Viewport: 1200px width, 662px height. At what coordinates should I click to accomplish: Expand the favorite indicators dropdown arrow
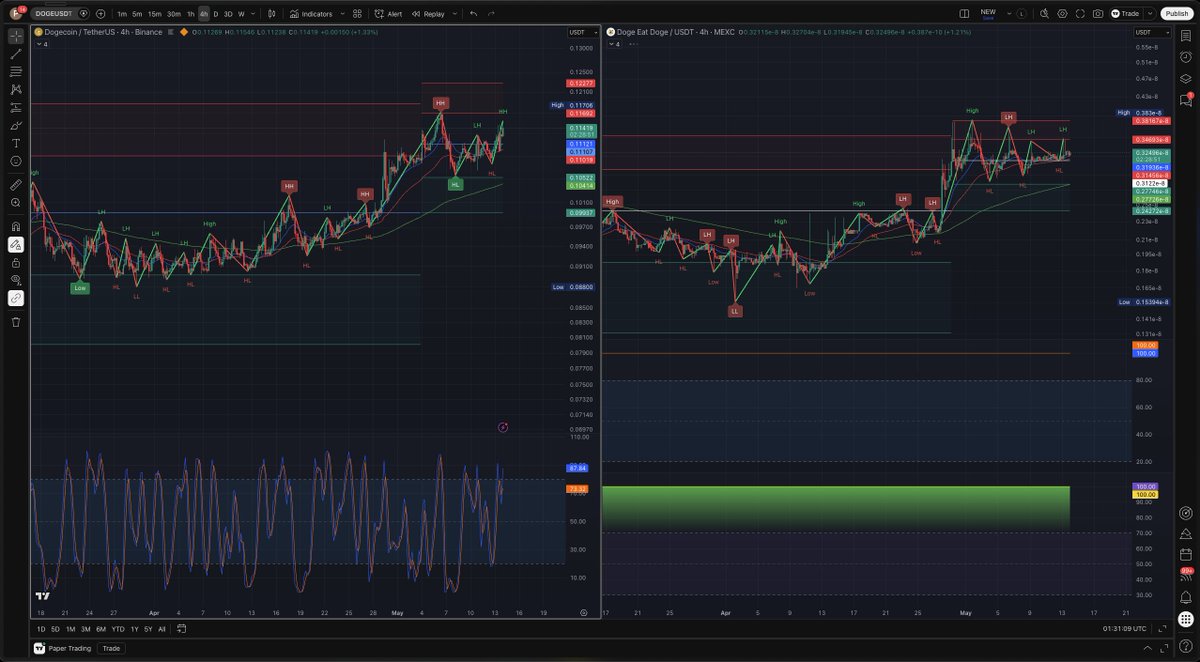pos(343,14)
